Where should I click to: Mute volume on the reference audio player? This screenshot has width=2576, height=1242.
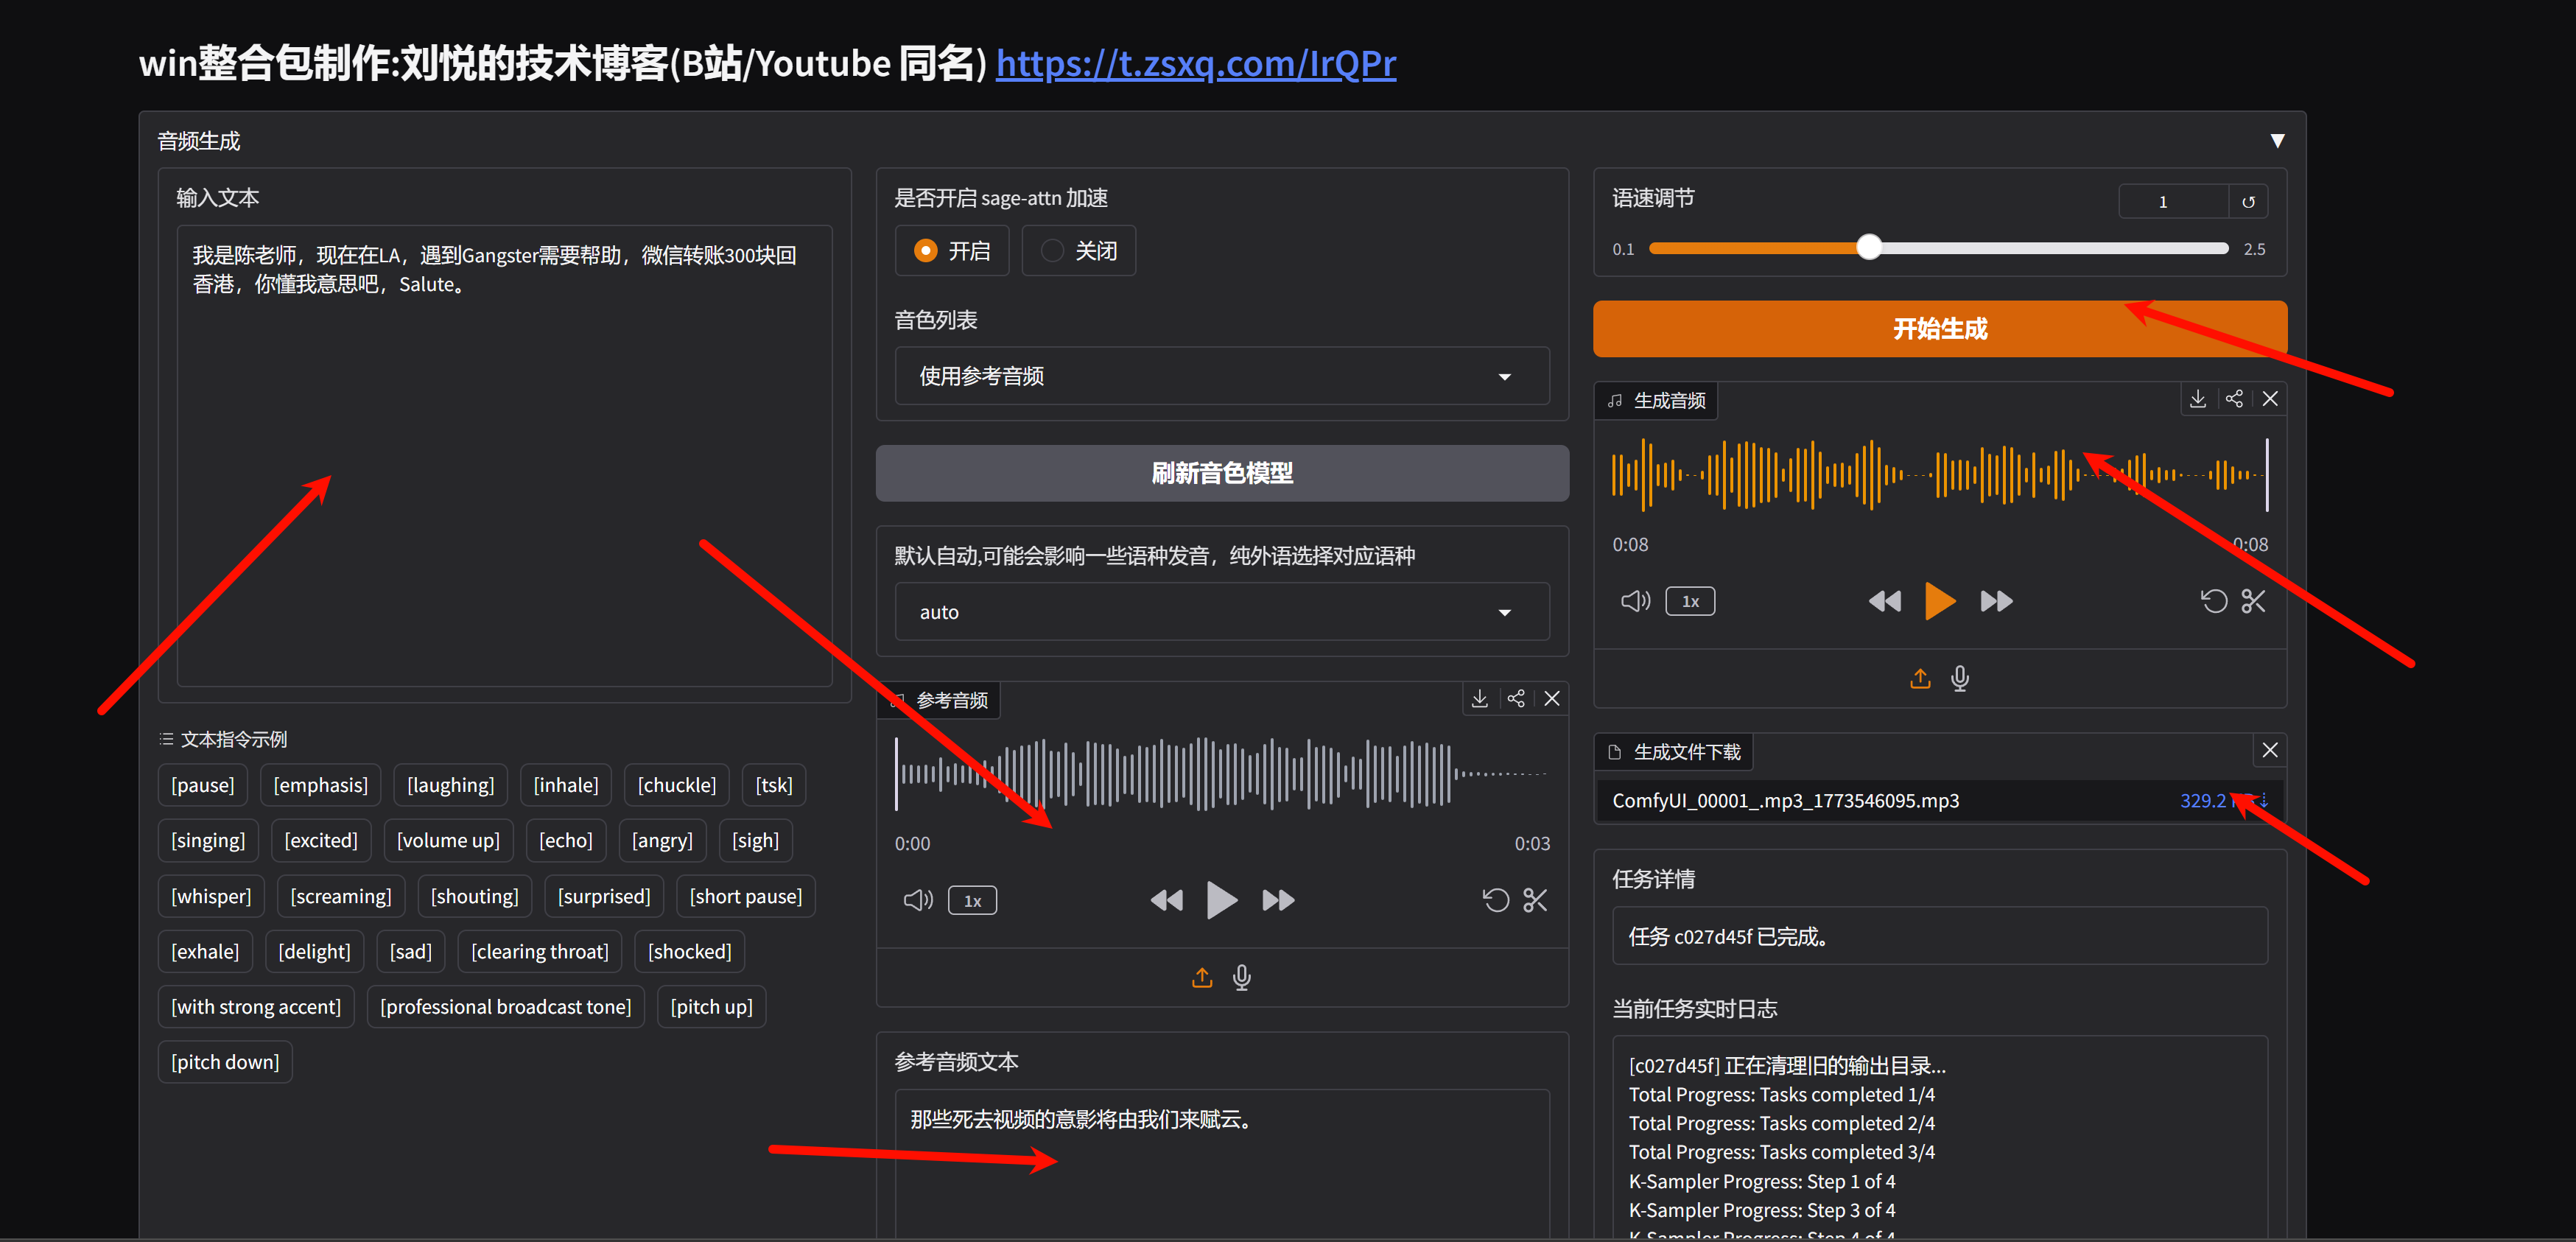point(917,900)
